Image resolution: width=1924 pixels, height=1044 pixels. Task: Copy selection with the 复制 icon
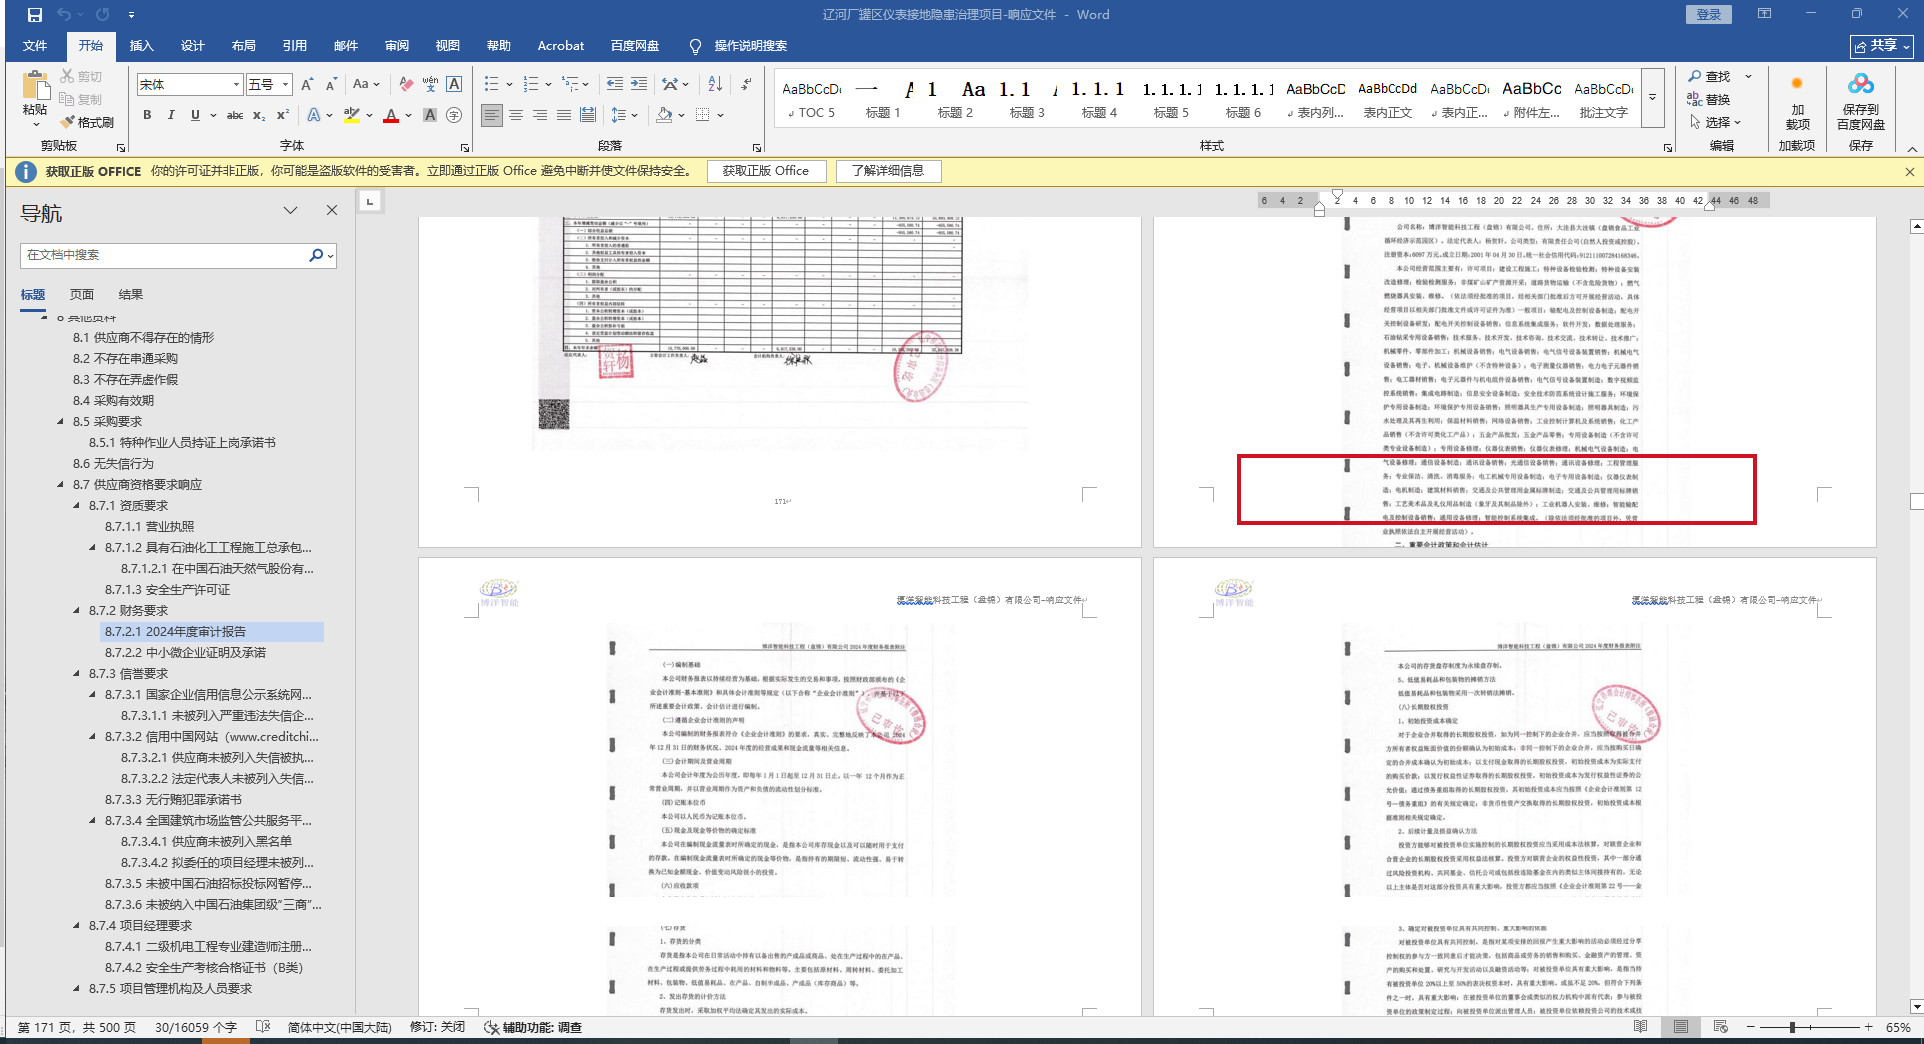coord(81,99)
